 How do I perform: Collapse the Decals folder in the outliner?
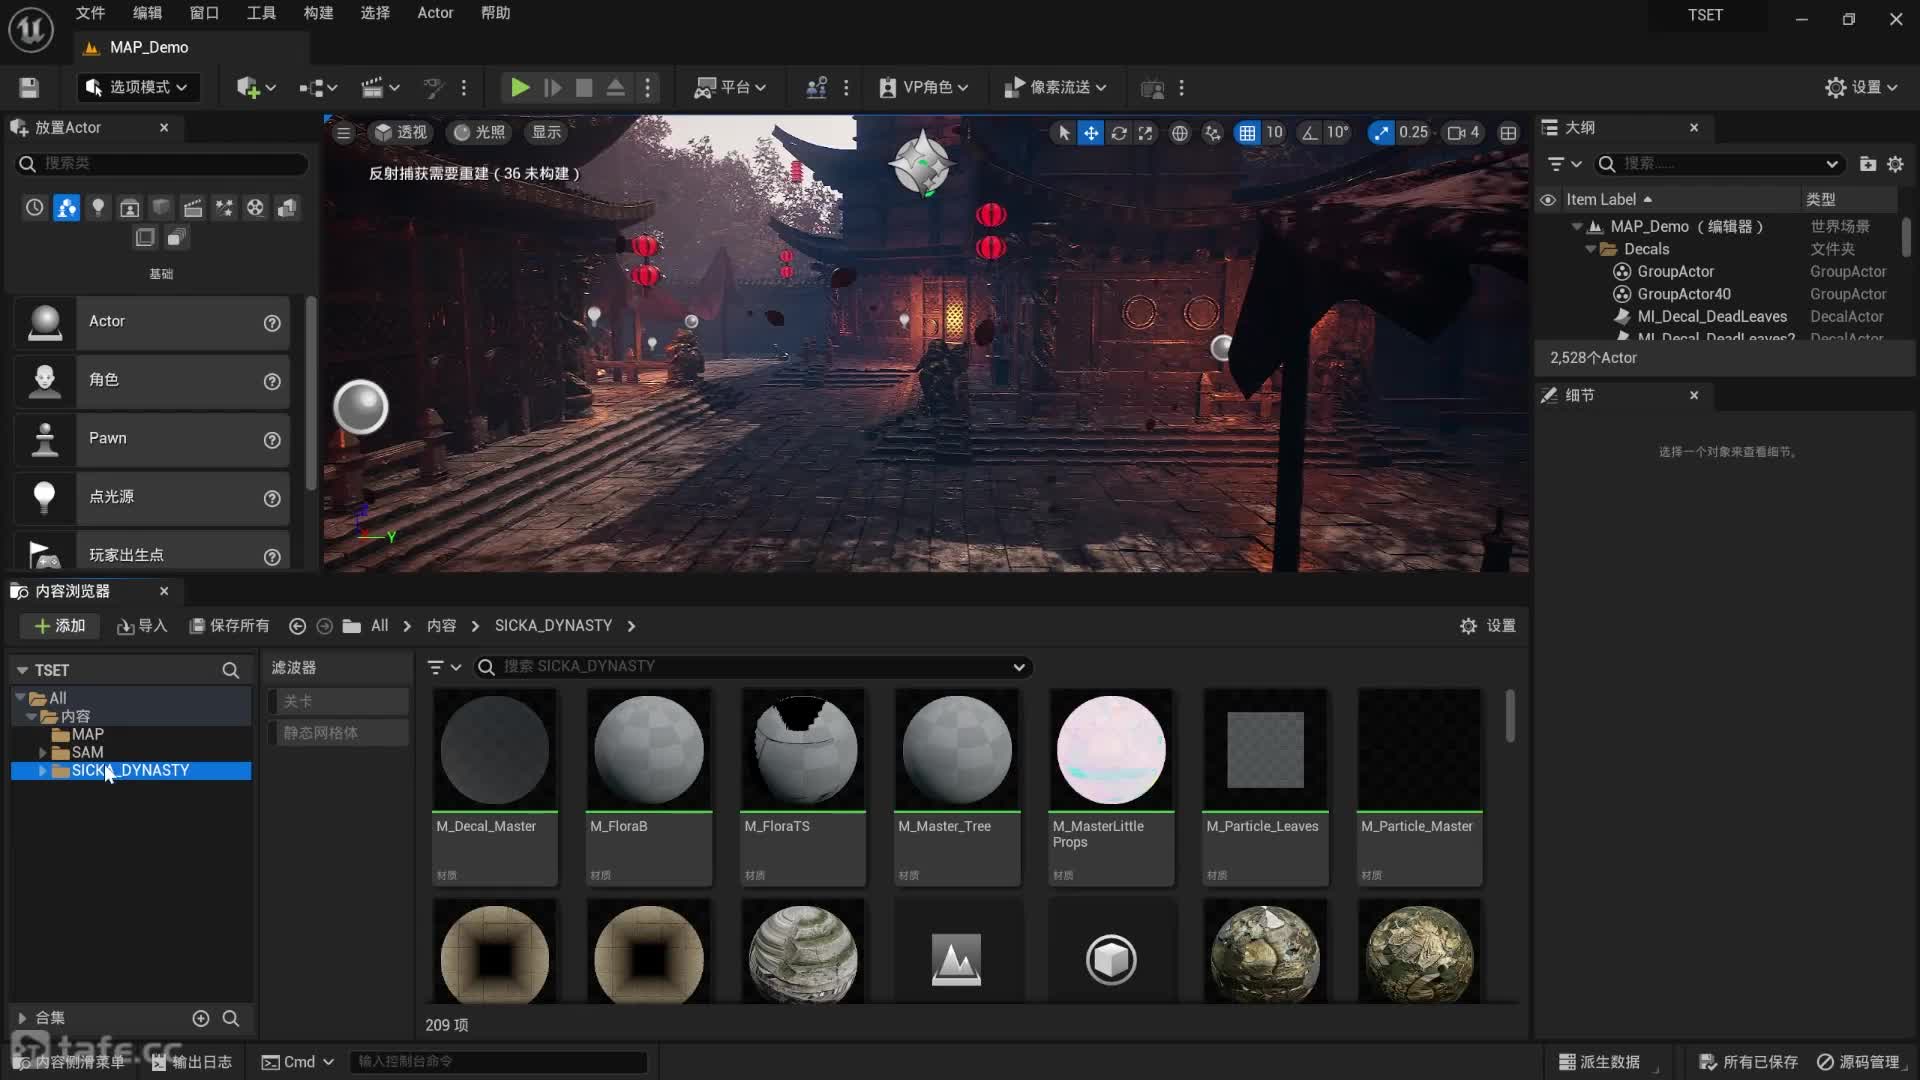click(x=1591, y=249)
